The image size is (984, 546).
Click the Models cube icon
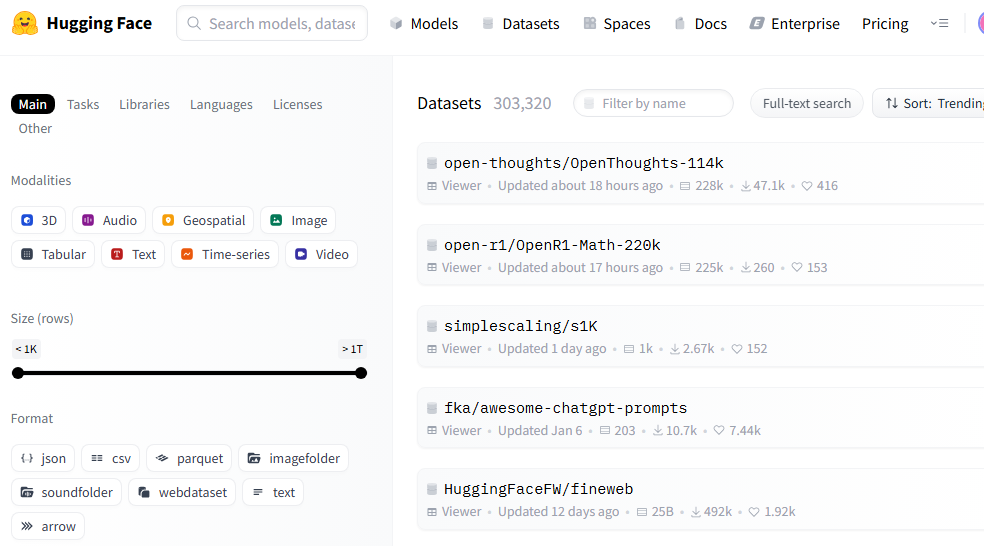click(x=396, y=23)
